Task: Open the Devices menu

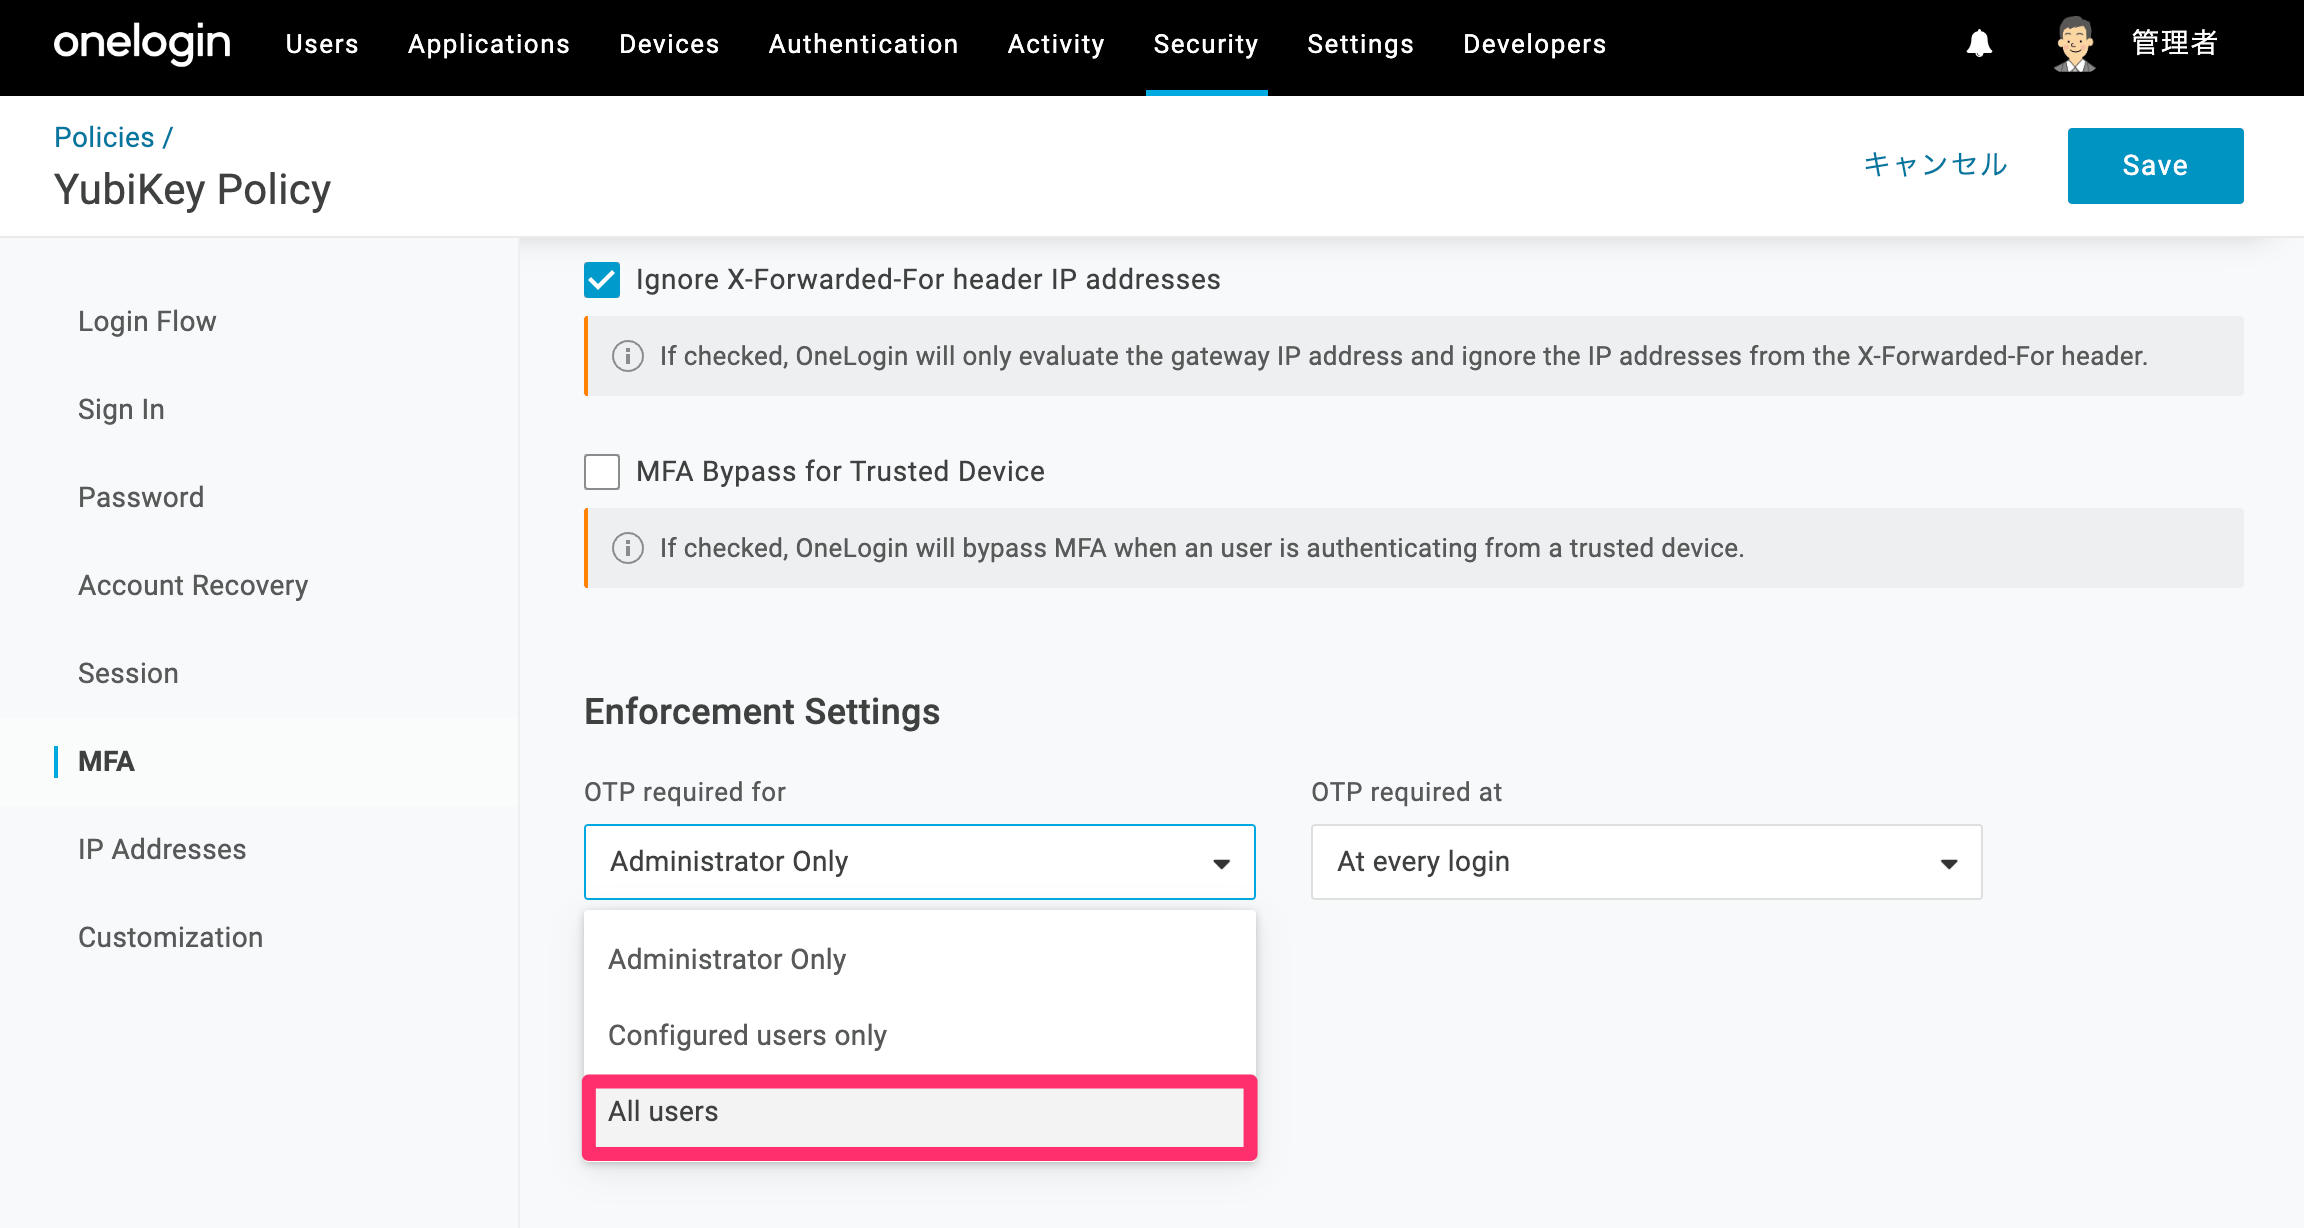Action: 669,44
